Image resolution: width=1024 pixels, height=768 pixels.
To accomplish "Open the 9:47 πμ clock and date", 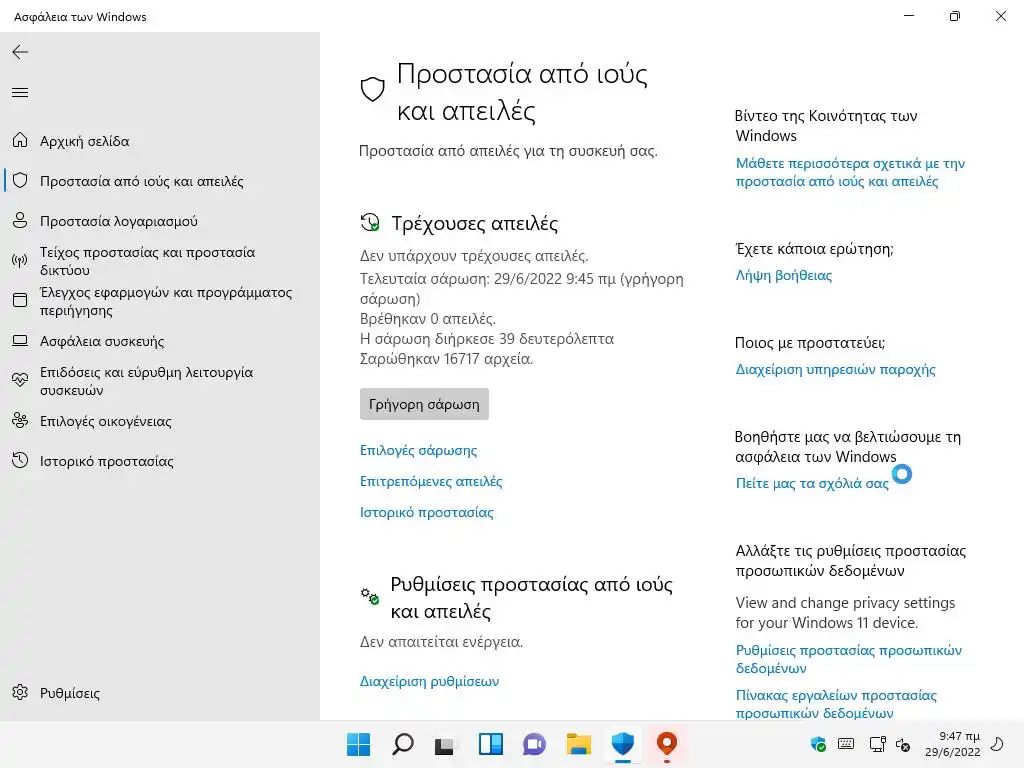I will point(953,744).
